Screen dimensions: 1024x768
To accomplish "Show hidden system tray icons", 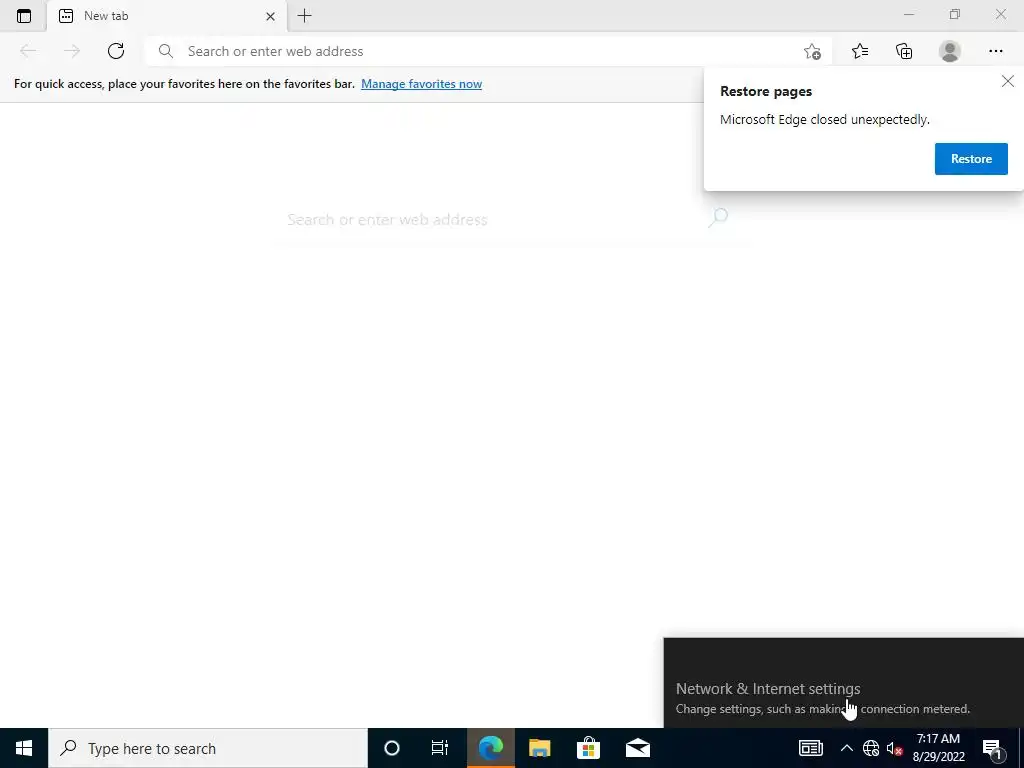I will [x=846, y=748].
